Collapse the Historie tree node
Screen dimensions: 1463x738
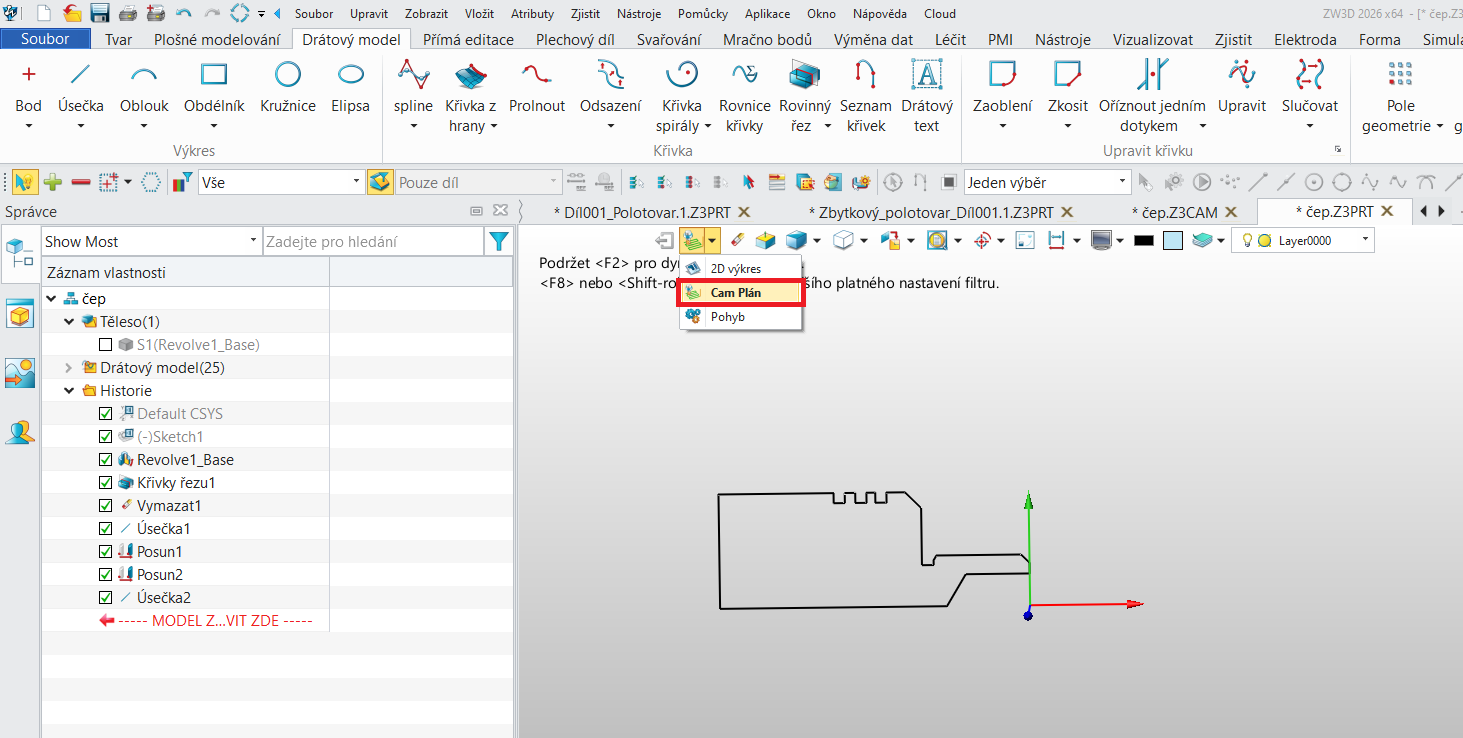(69, 391)
